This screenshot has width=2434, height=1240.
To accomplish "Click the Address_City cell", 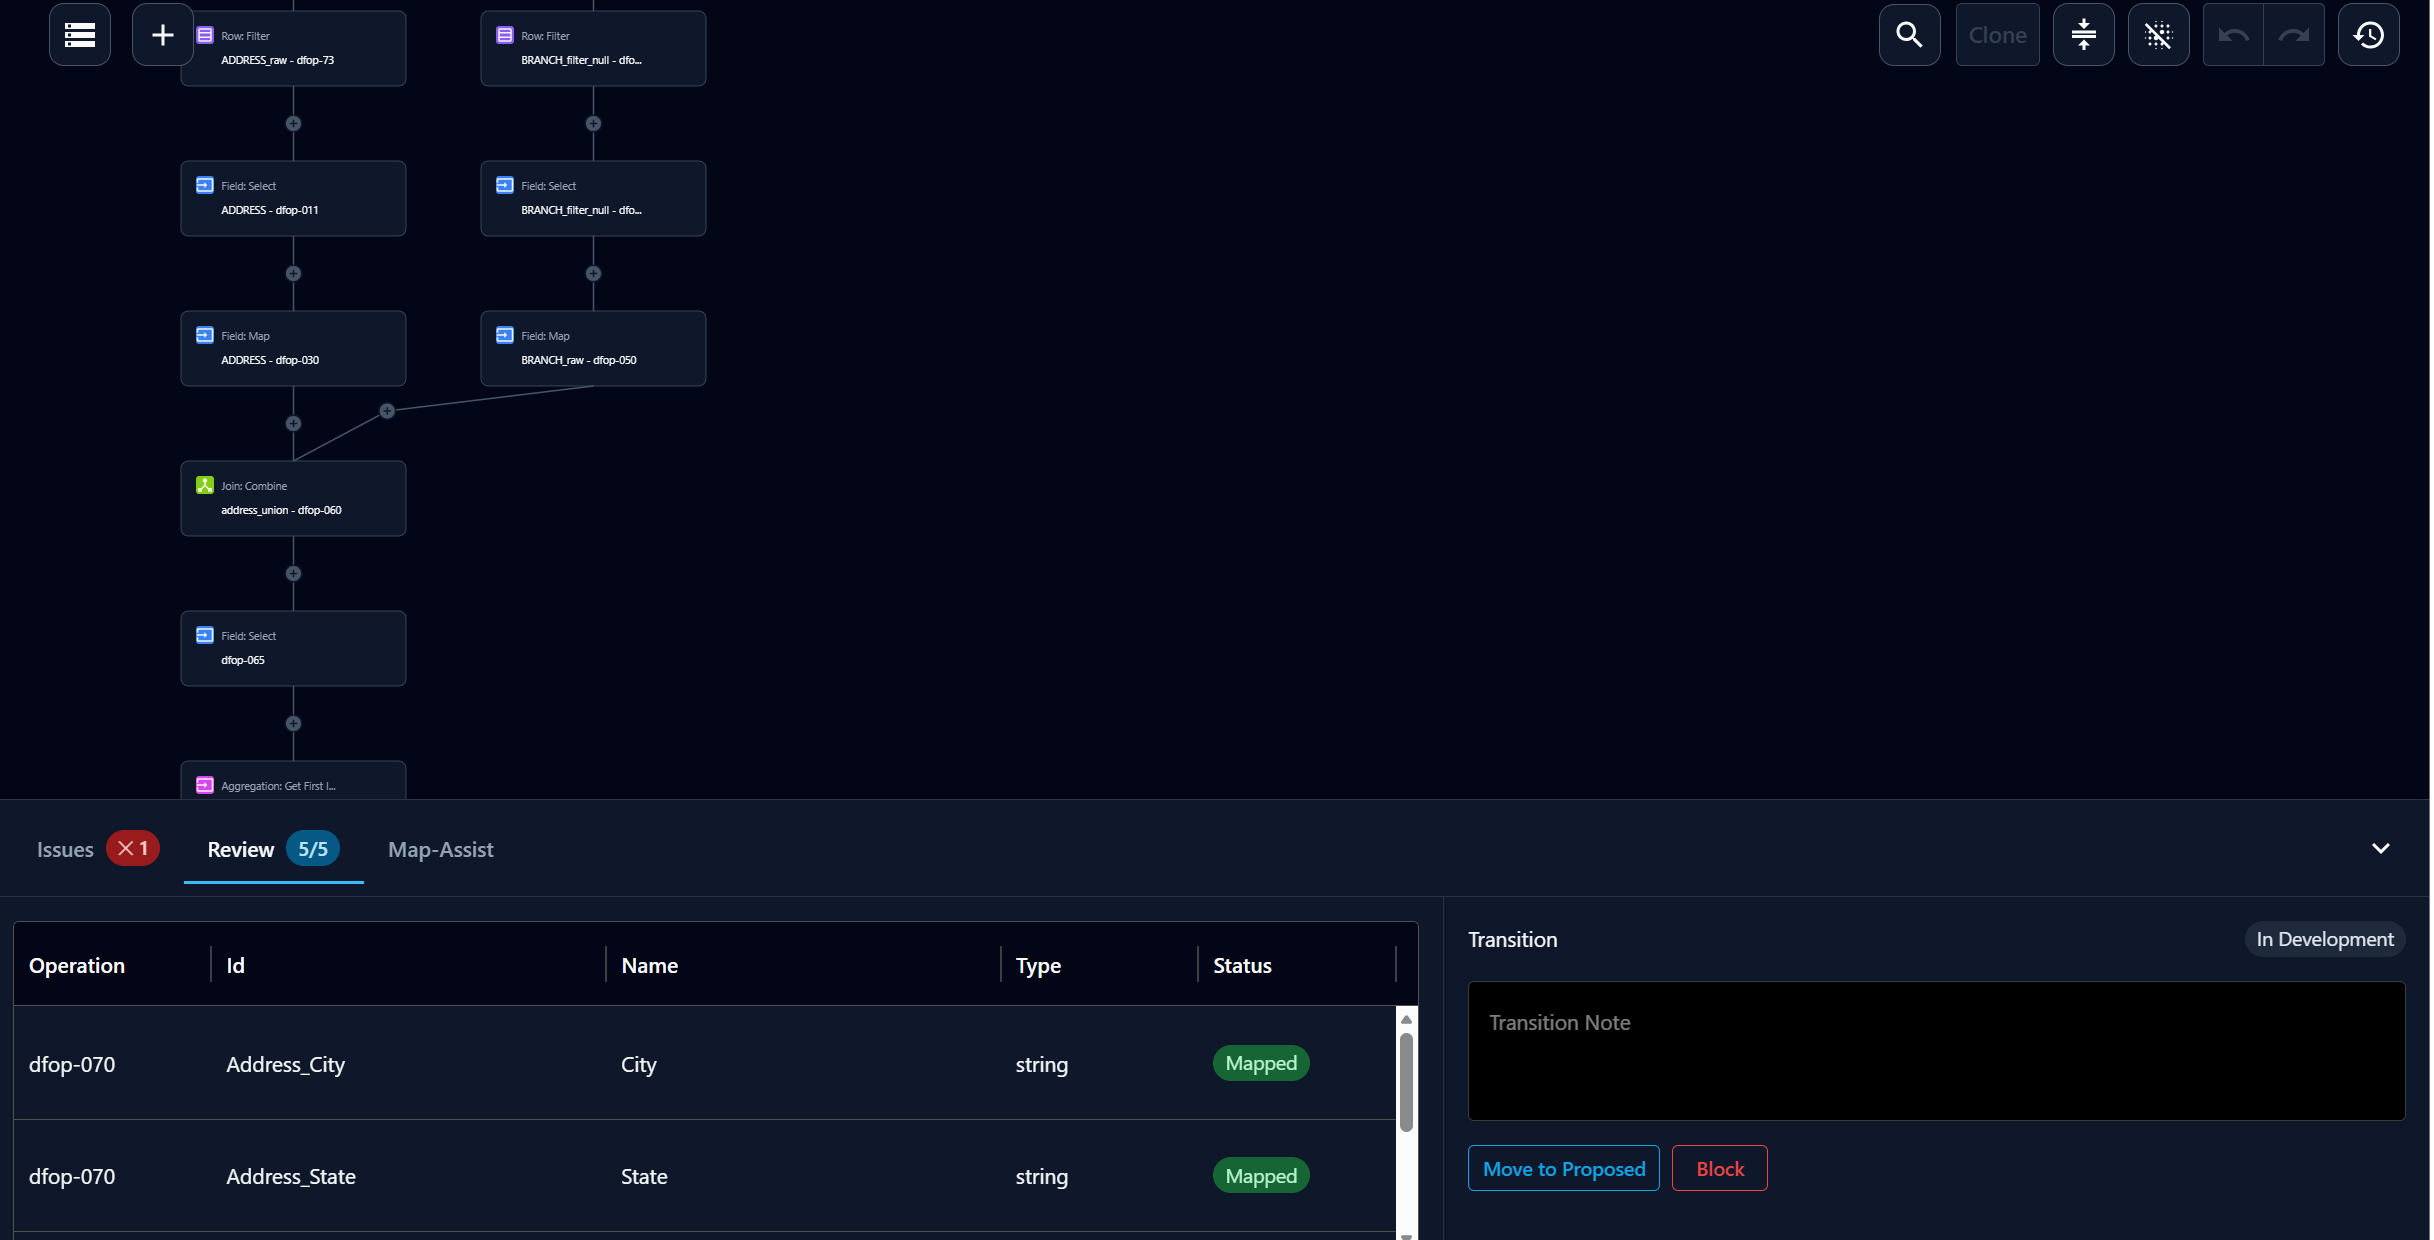I will (x=285, y=1064).
